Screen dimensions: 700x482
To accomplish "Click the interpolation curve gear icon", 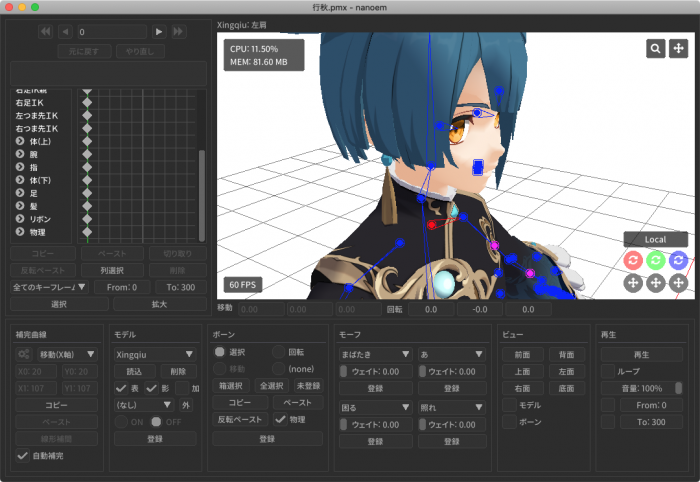I will click(23, 354).
